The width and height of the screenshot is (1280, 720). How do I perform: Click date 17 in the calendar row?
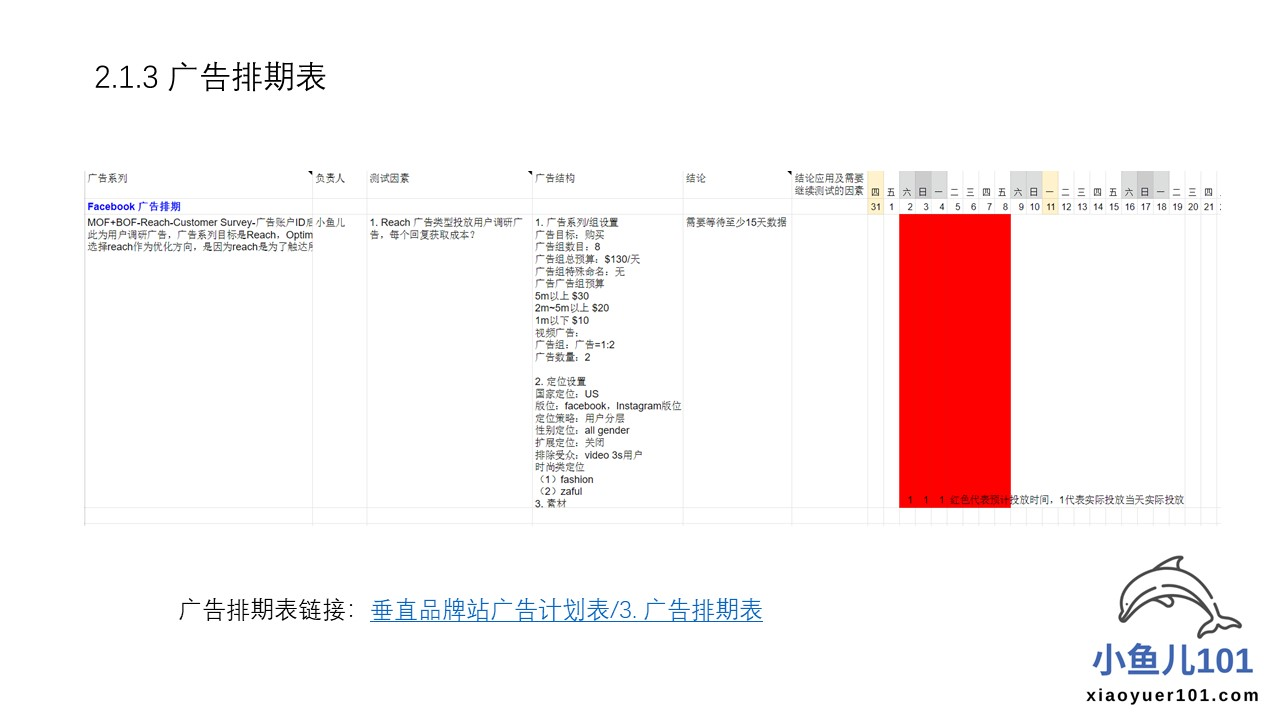coord(1145,207)
